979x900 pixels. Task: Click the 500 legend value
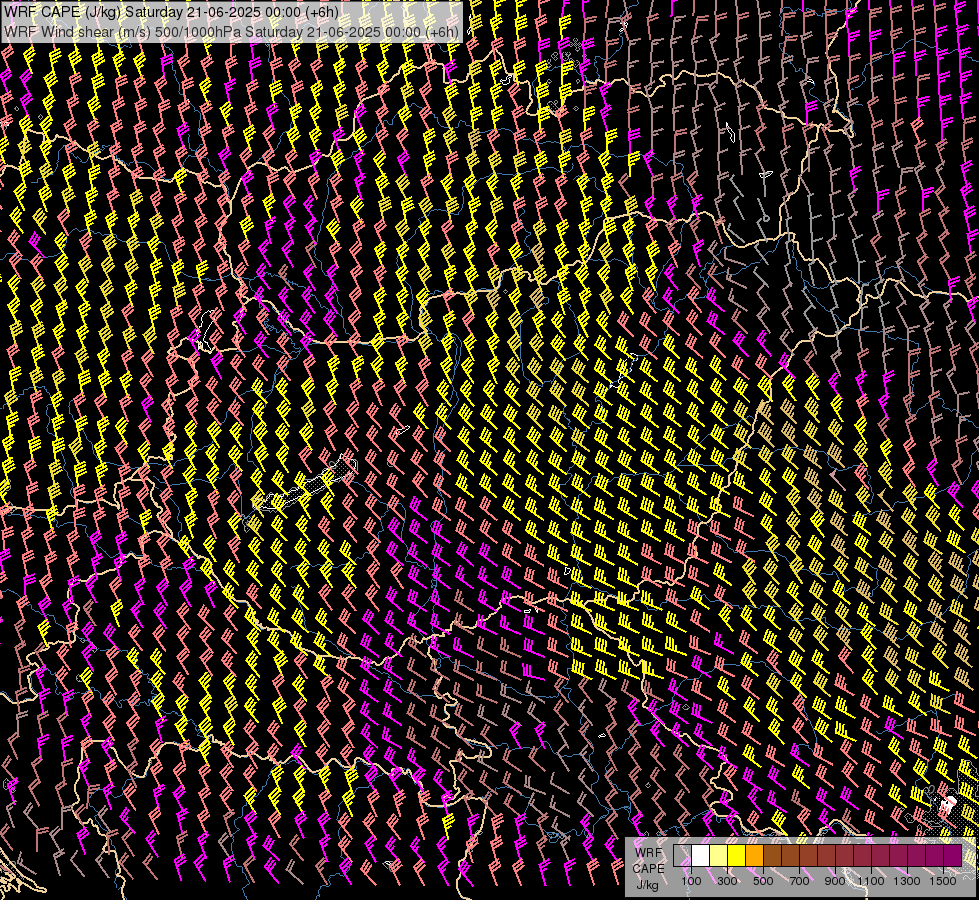pos(763,881)
